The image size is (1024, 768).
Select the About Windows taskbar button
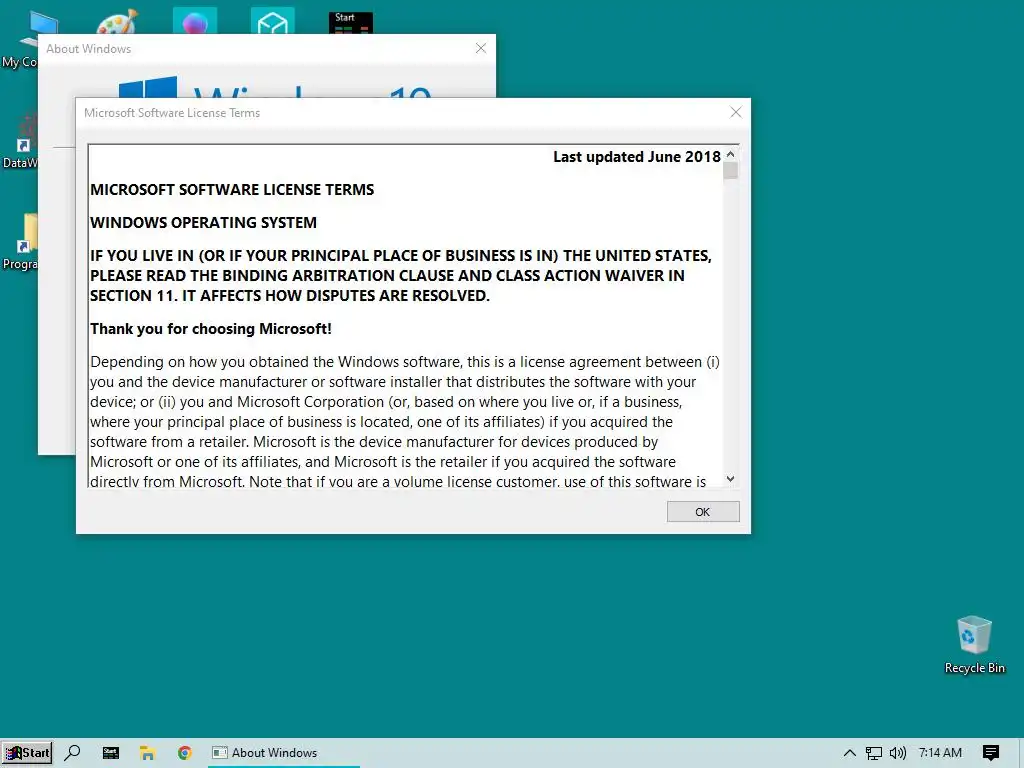pos(284,753)
